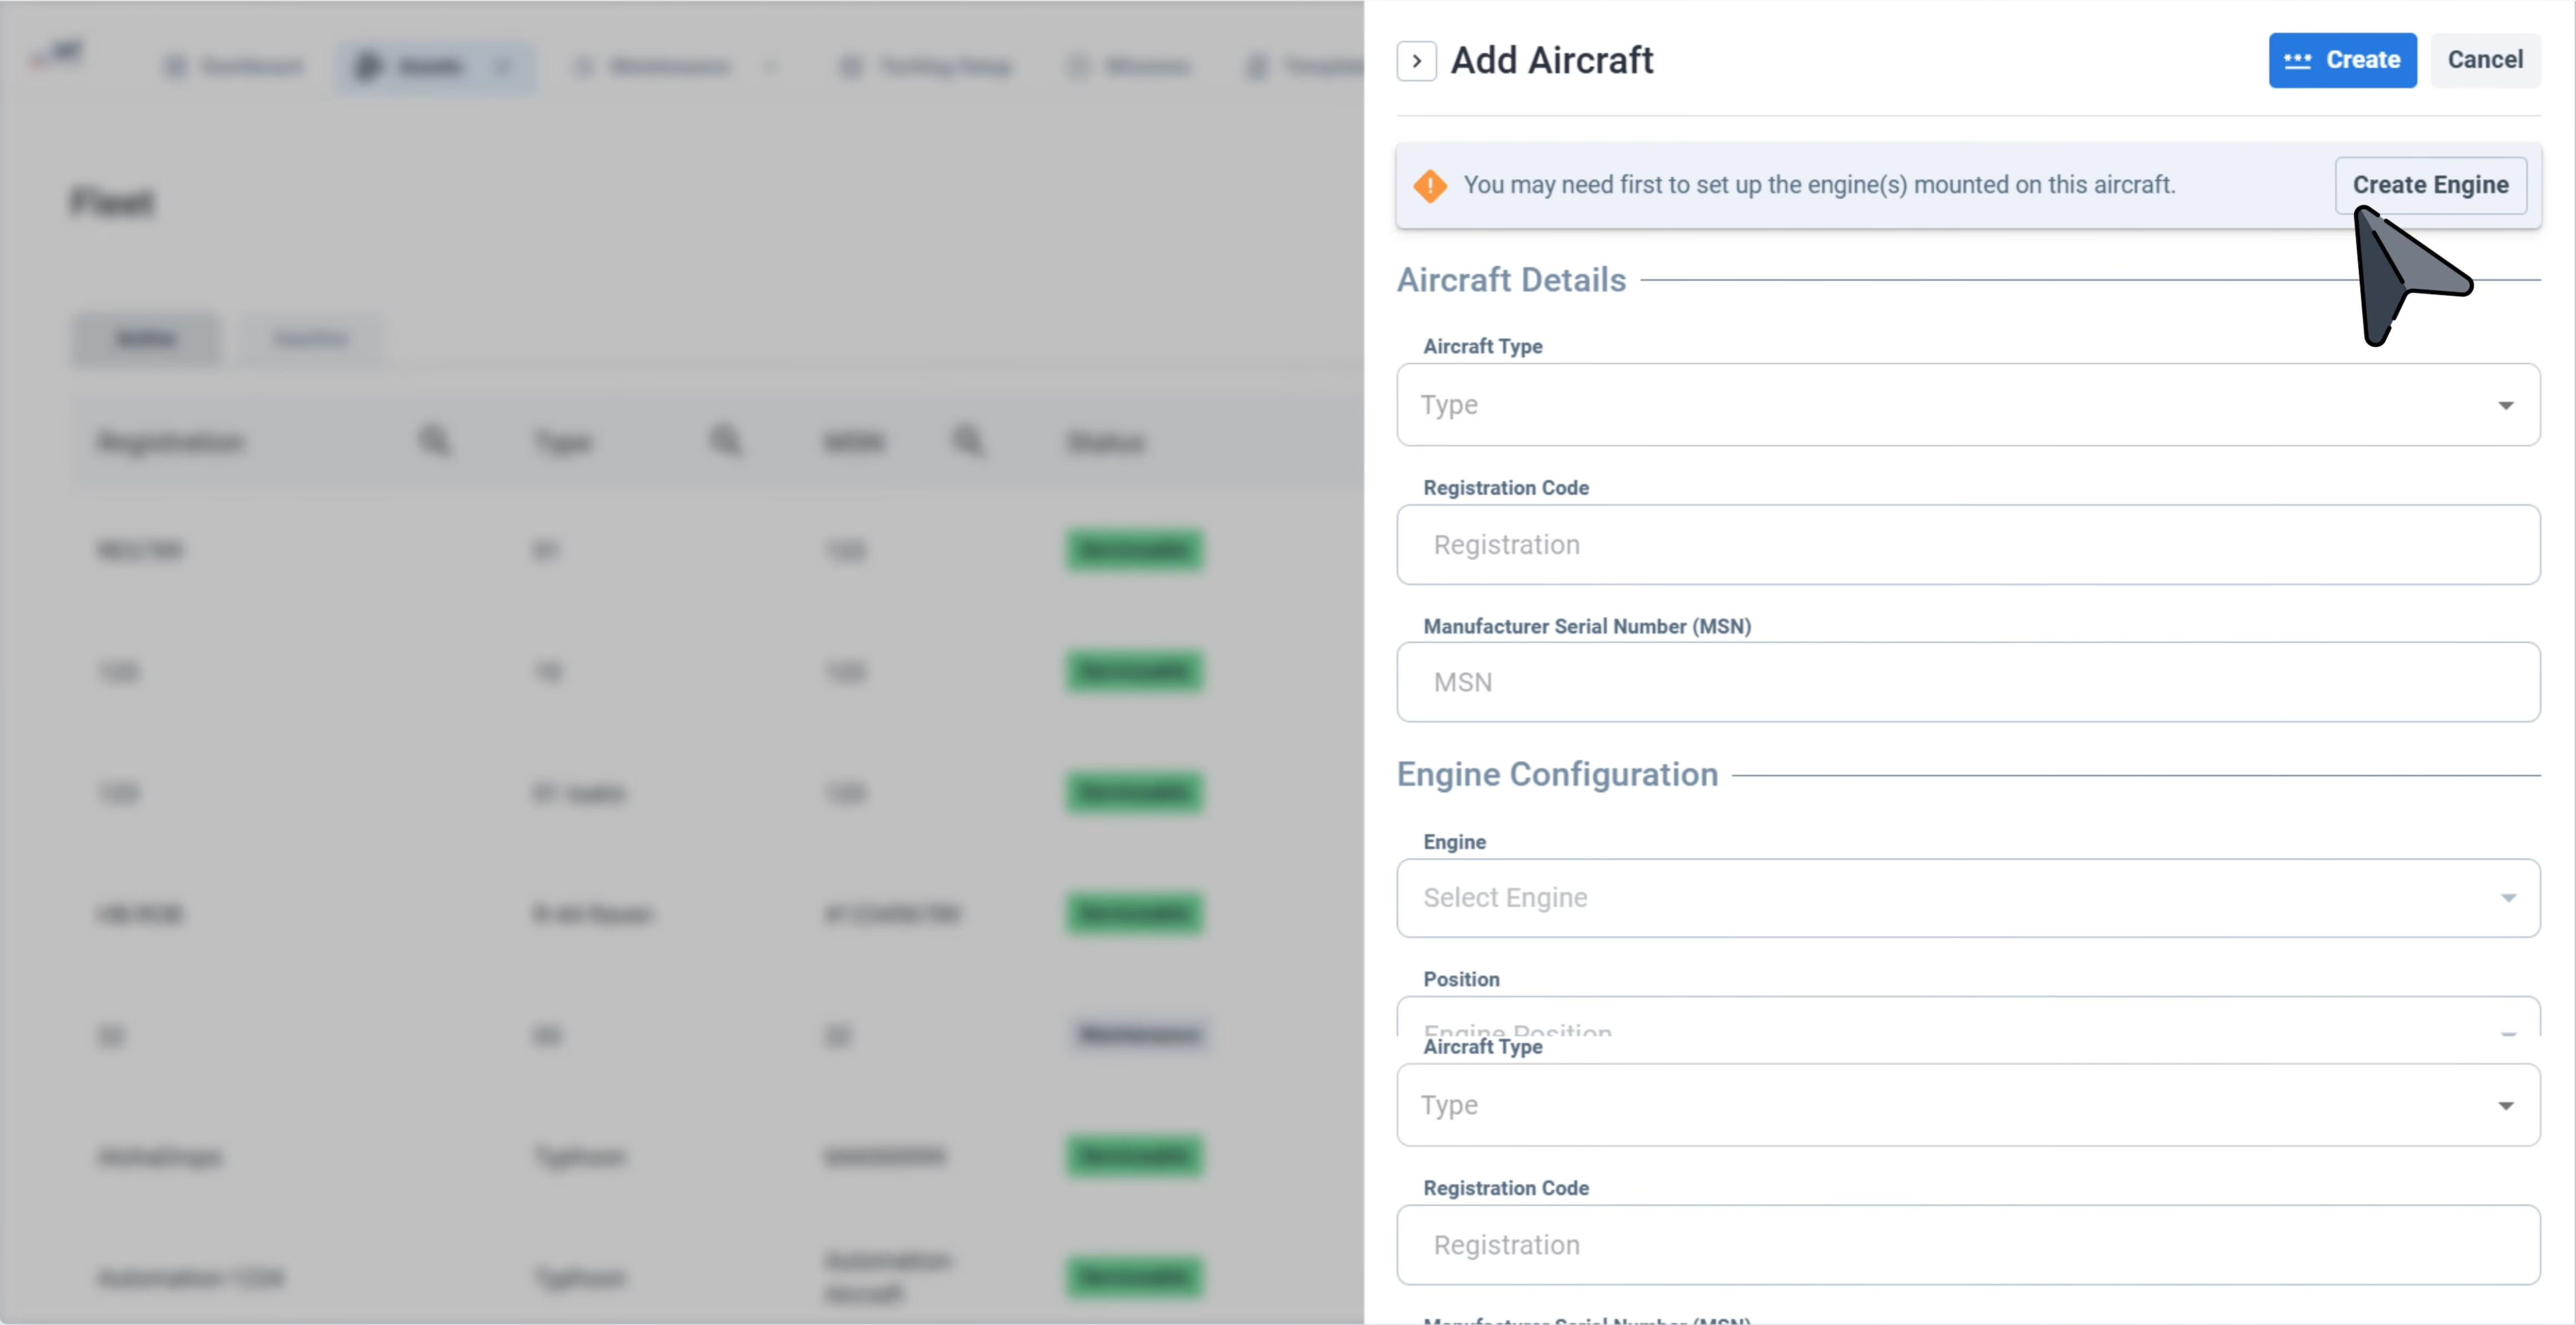Collapse the Add Aircraft side panel arrow
Screen dimensions: 2576x1325
(1416, 61)
